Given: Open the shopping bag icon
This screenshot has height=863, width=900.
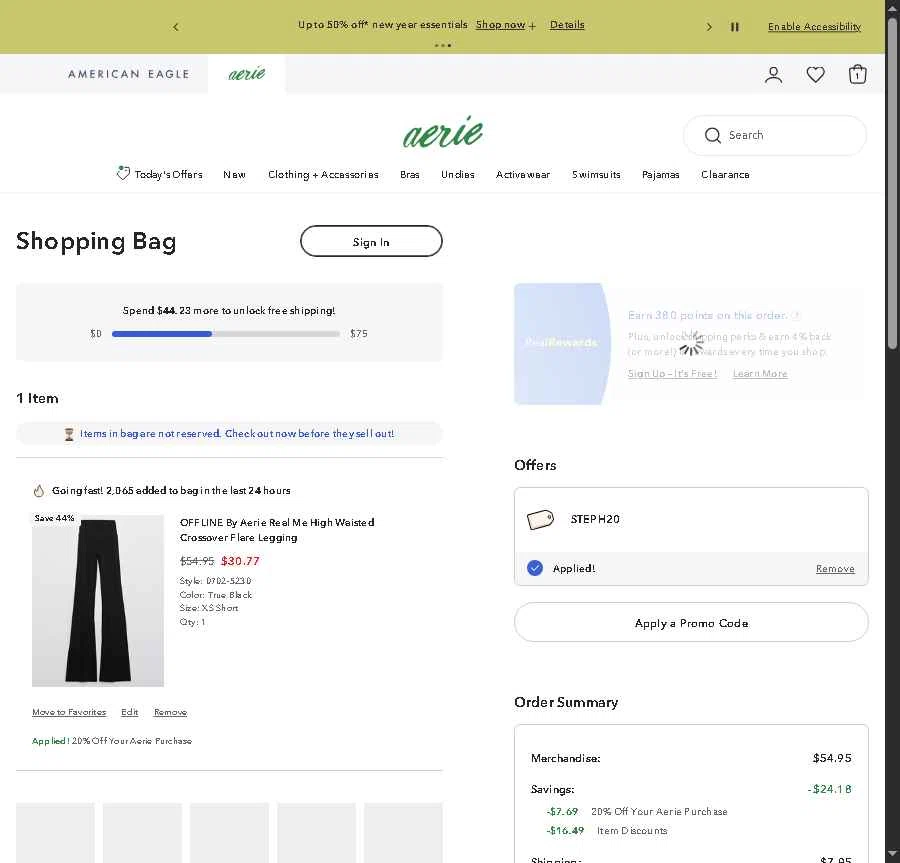Looking at the screenshot, I should [858, 74].
